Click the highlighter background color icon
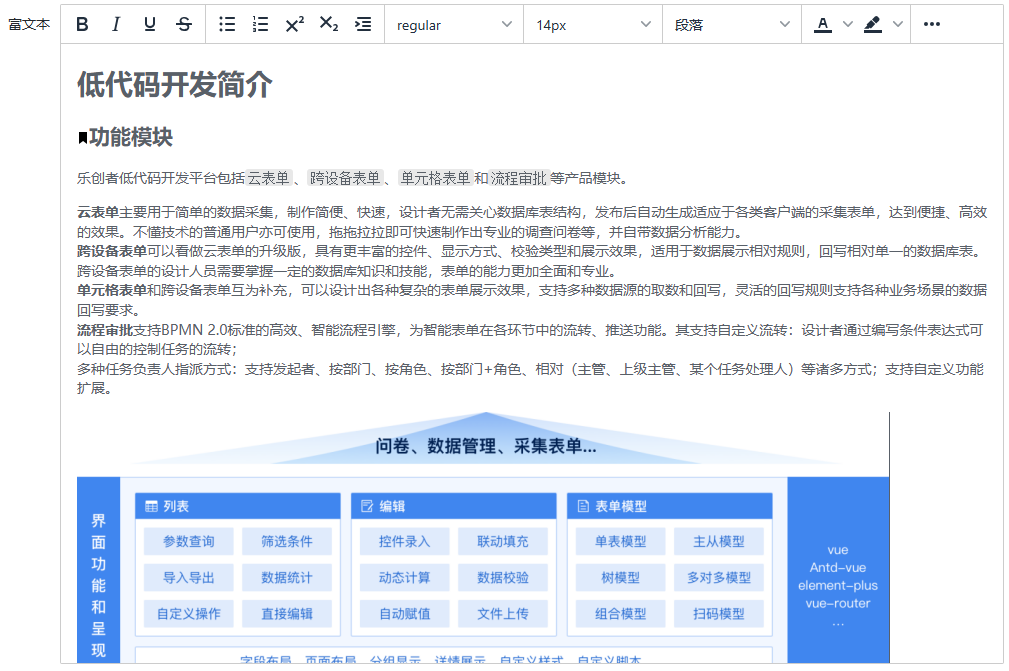 click(x=873, y=25)
